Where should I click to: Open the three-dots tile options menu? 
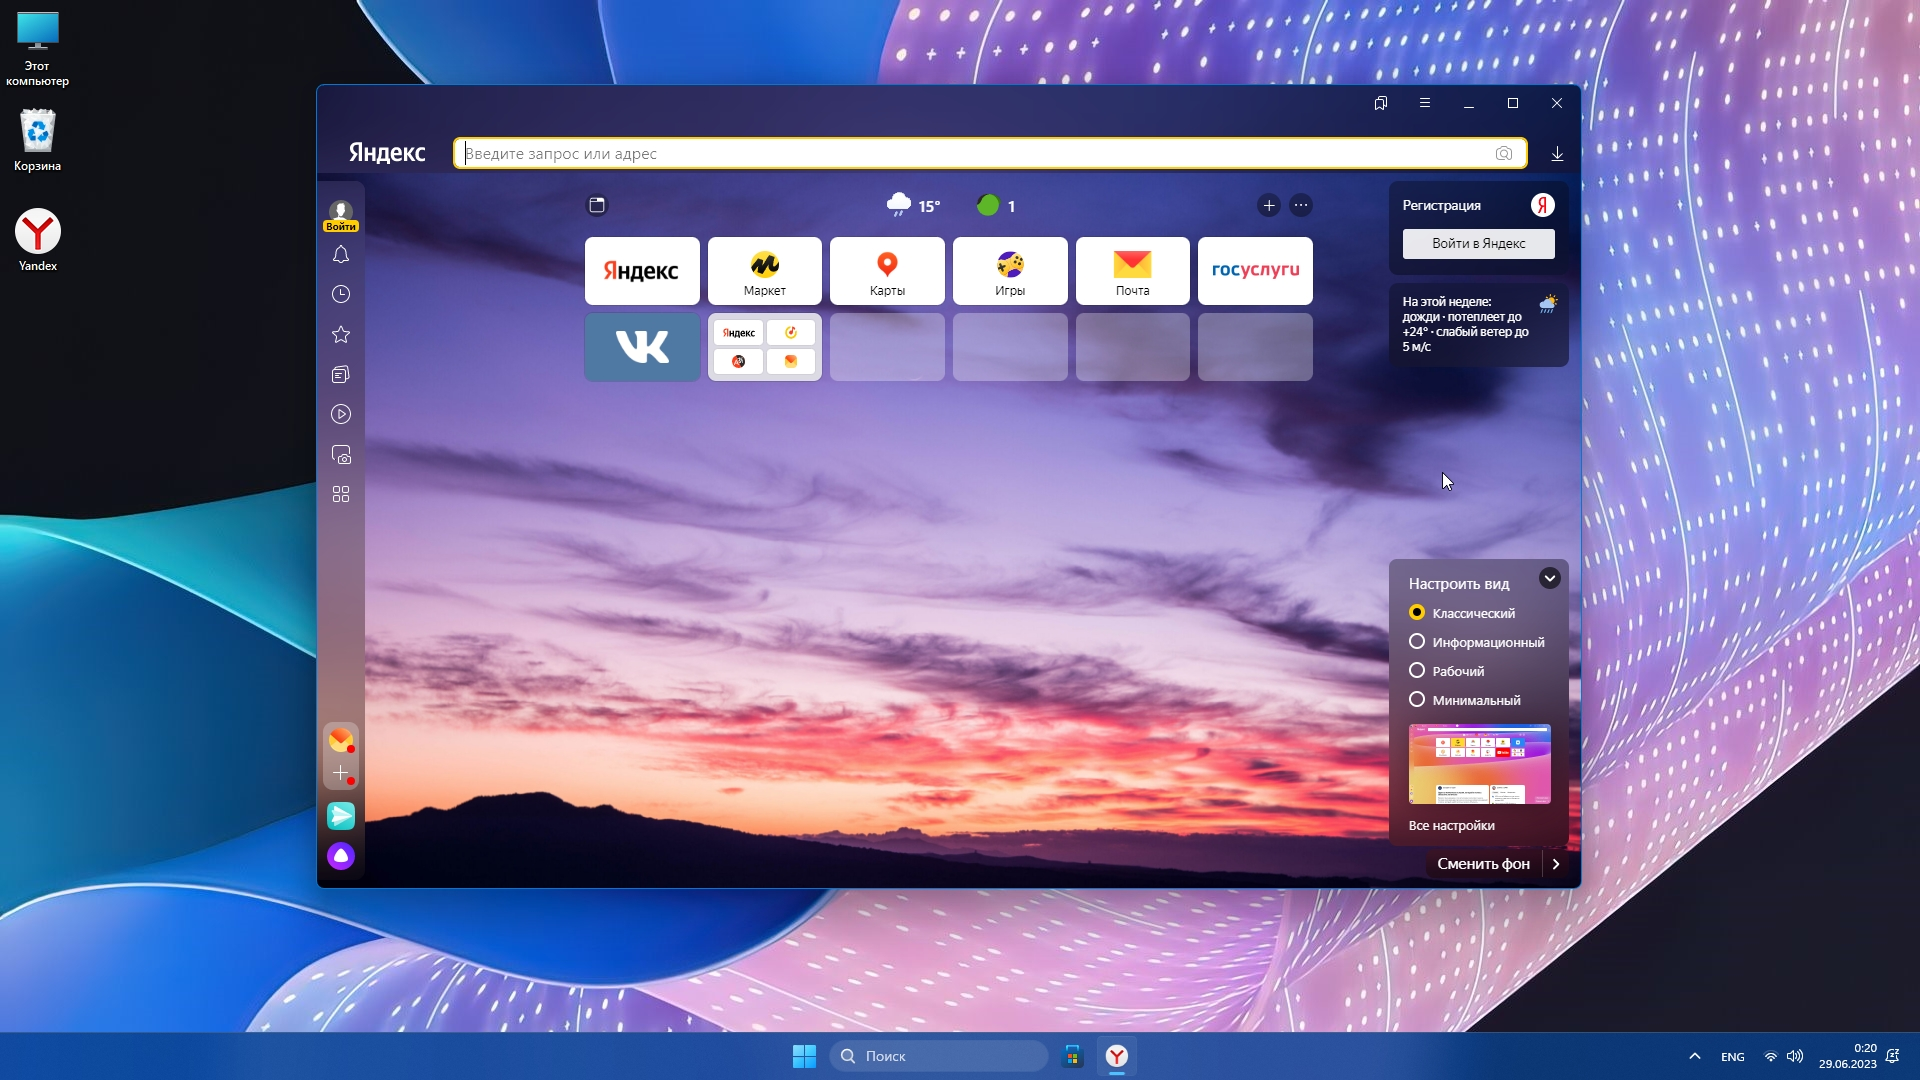point(1301,205)
